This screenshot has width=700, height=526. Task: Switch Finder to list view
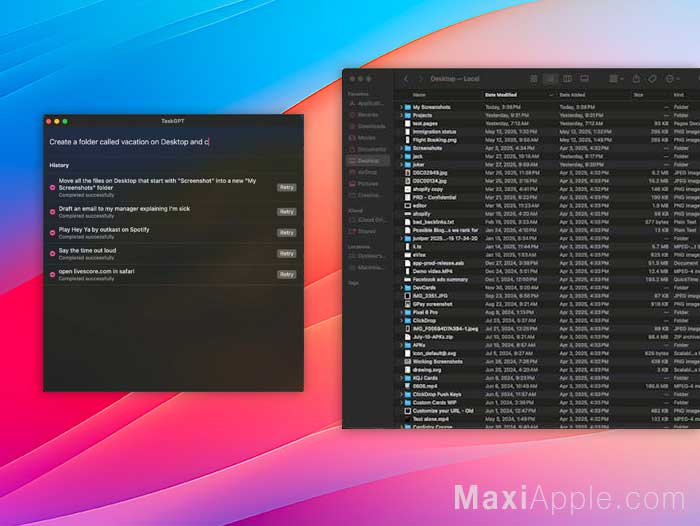pos(550,79)
